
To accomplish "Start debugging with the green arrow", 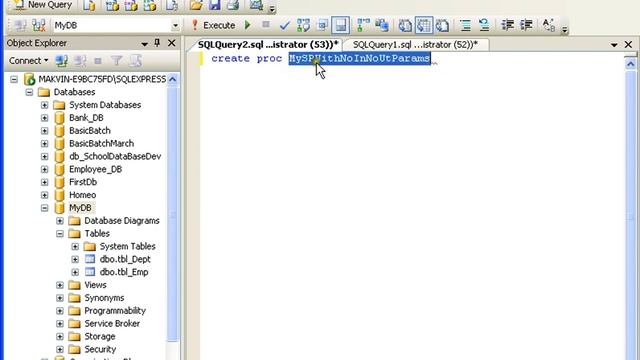I will pos(247,25).
